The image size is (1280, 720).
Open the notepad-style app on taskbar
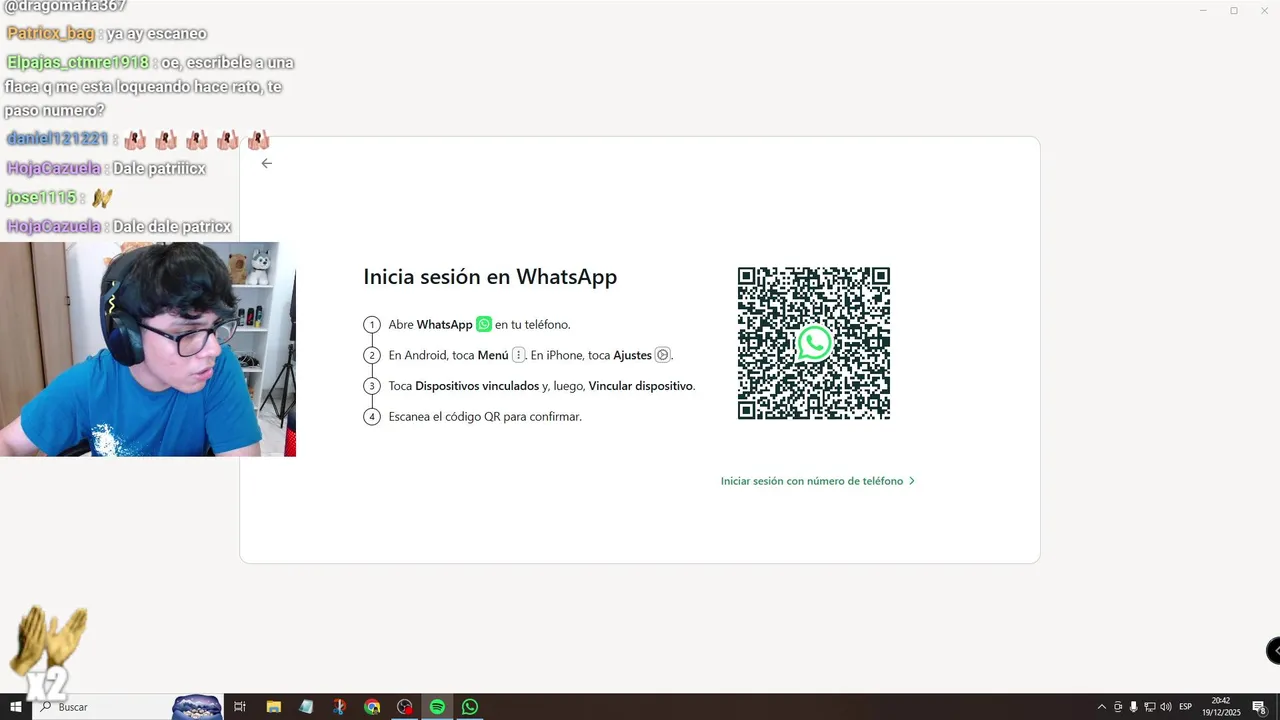306,707
